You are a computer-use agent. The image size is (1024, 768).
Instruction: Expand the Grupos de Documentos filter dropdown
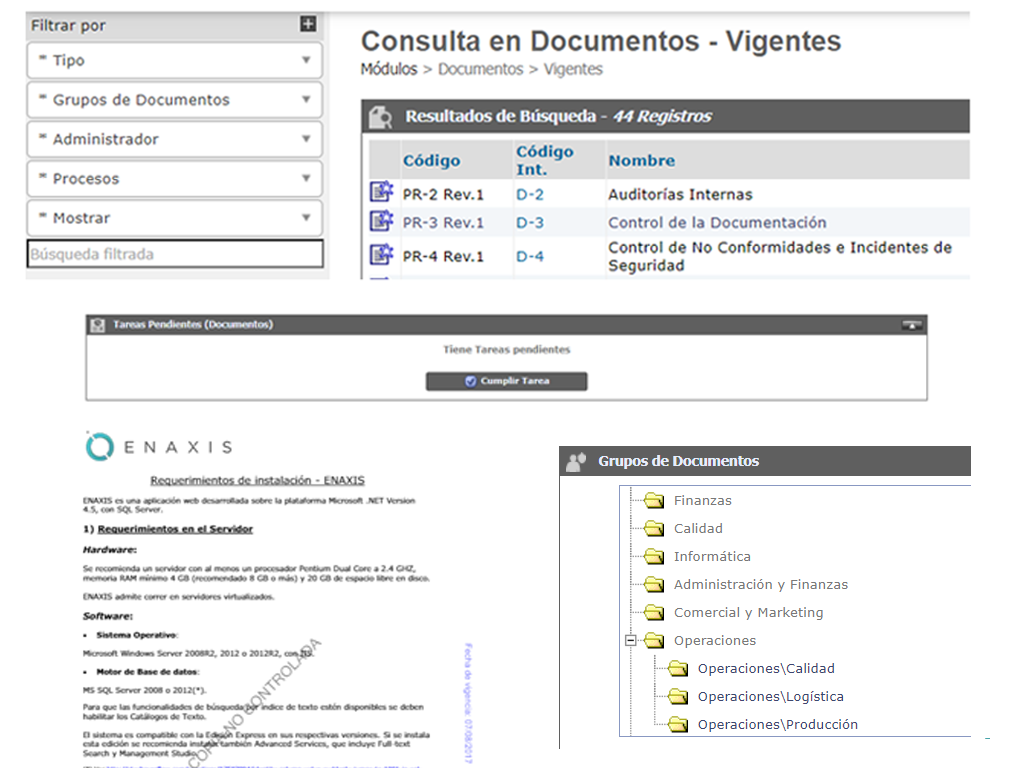point(175,100)
